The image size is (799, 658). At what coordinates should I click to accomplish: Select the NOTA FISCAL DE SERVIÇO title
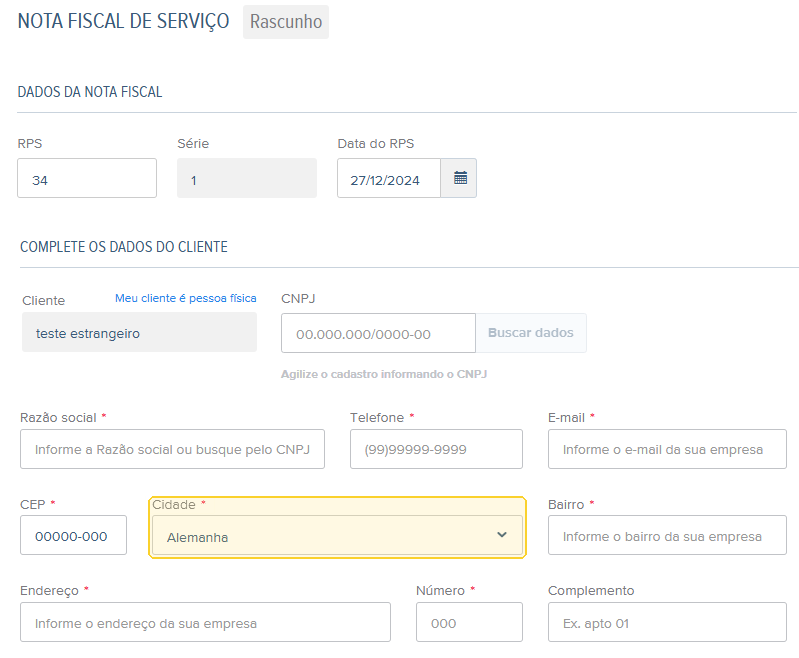click(123, 21)
